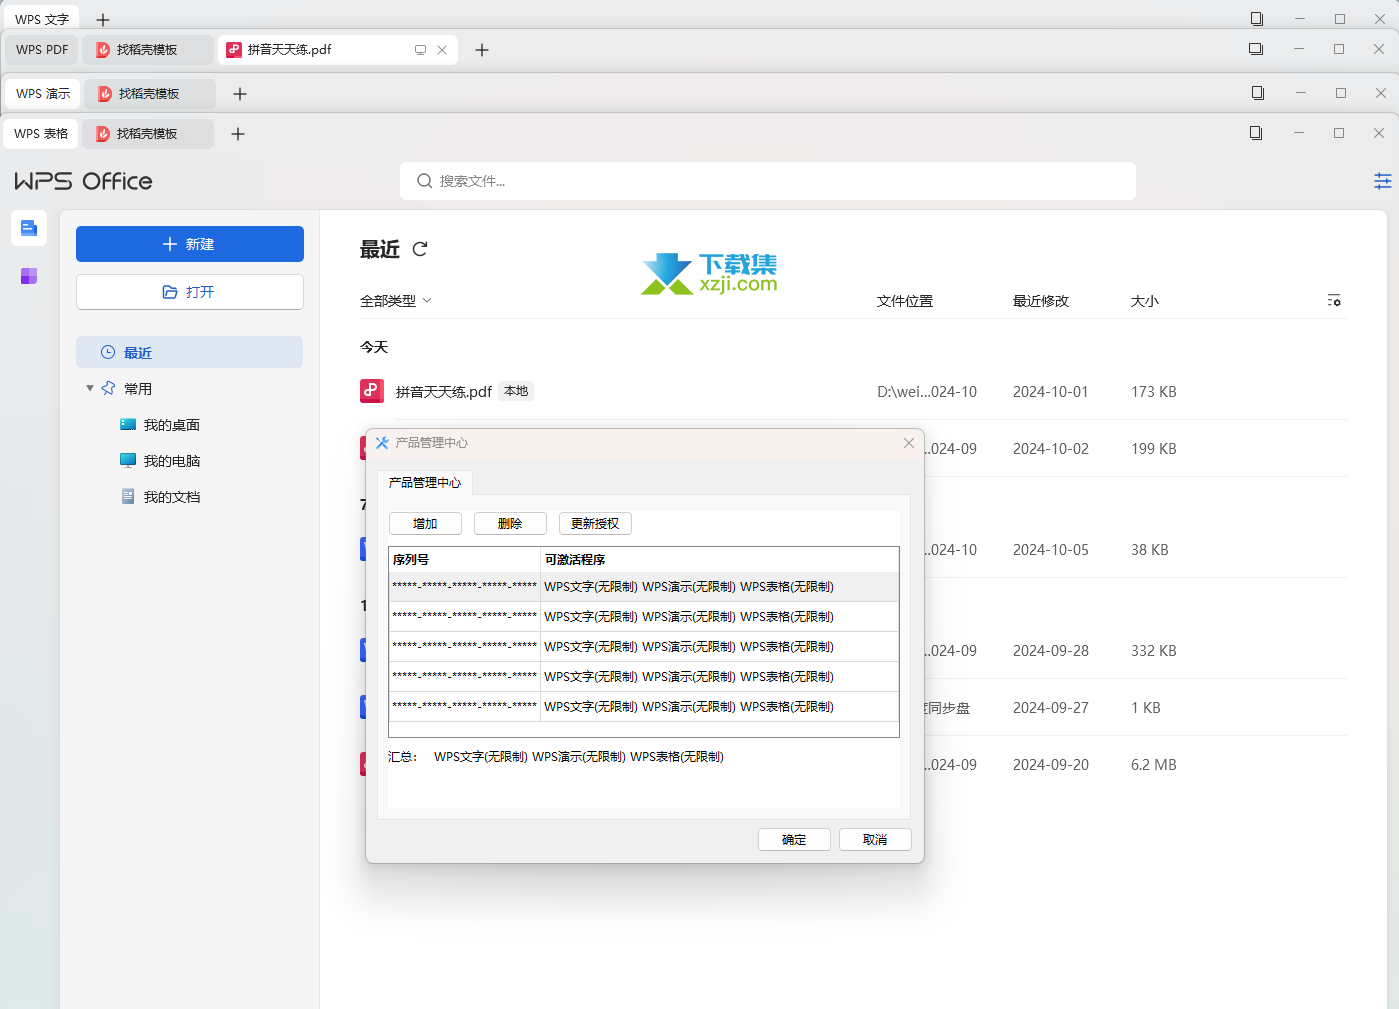Click the window layout icon in WPS PDF title bar
1399x1009 pixels.
click(1256, 49)
